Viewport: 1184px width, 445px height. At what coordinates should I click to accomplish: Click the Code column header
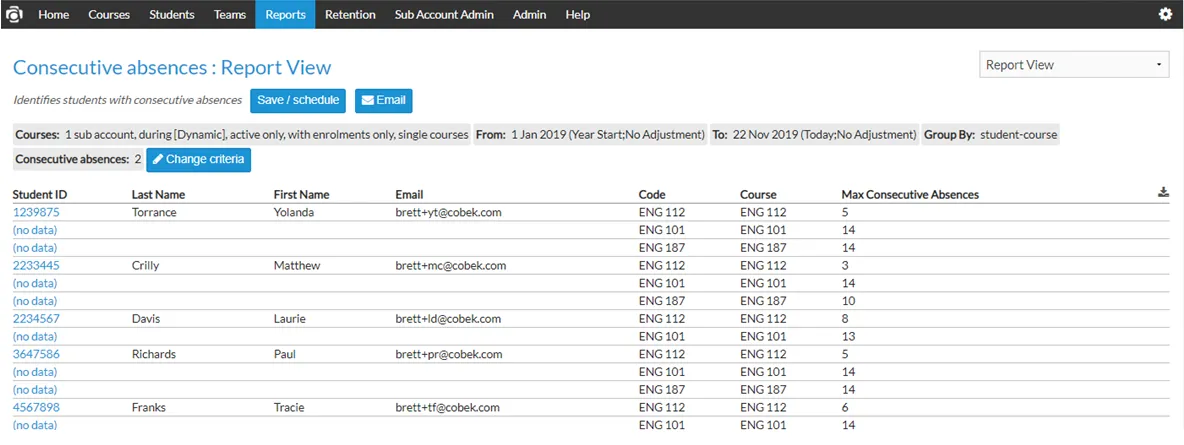point(652,194)
